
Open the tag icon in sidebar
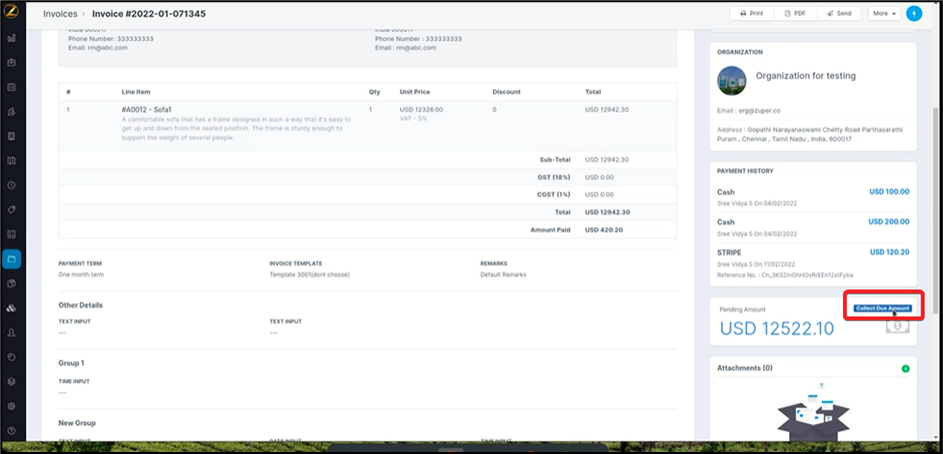click(11, 210)
